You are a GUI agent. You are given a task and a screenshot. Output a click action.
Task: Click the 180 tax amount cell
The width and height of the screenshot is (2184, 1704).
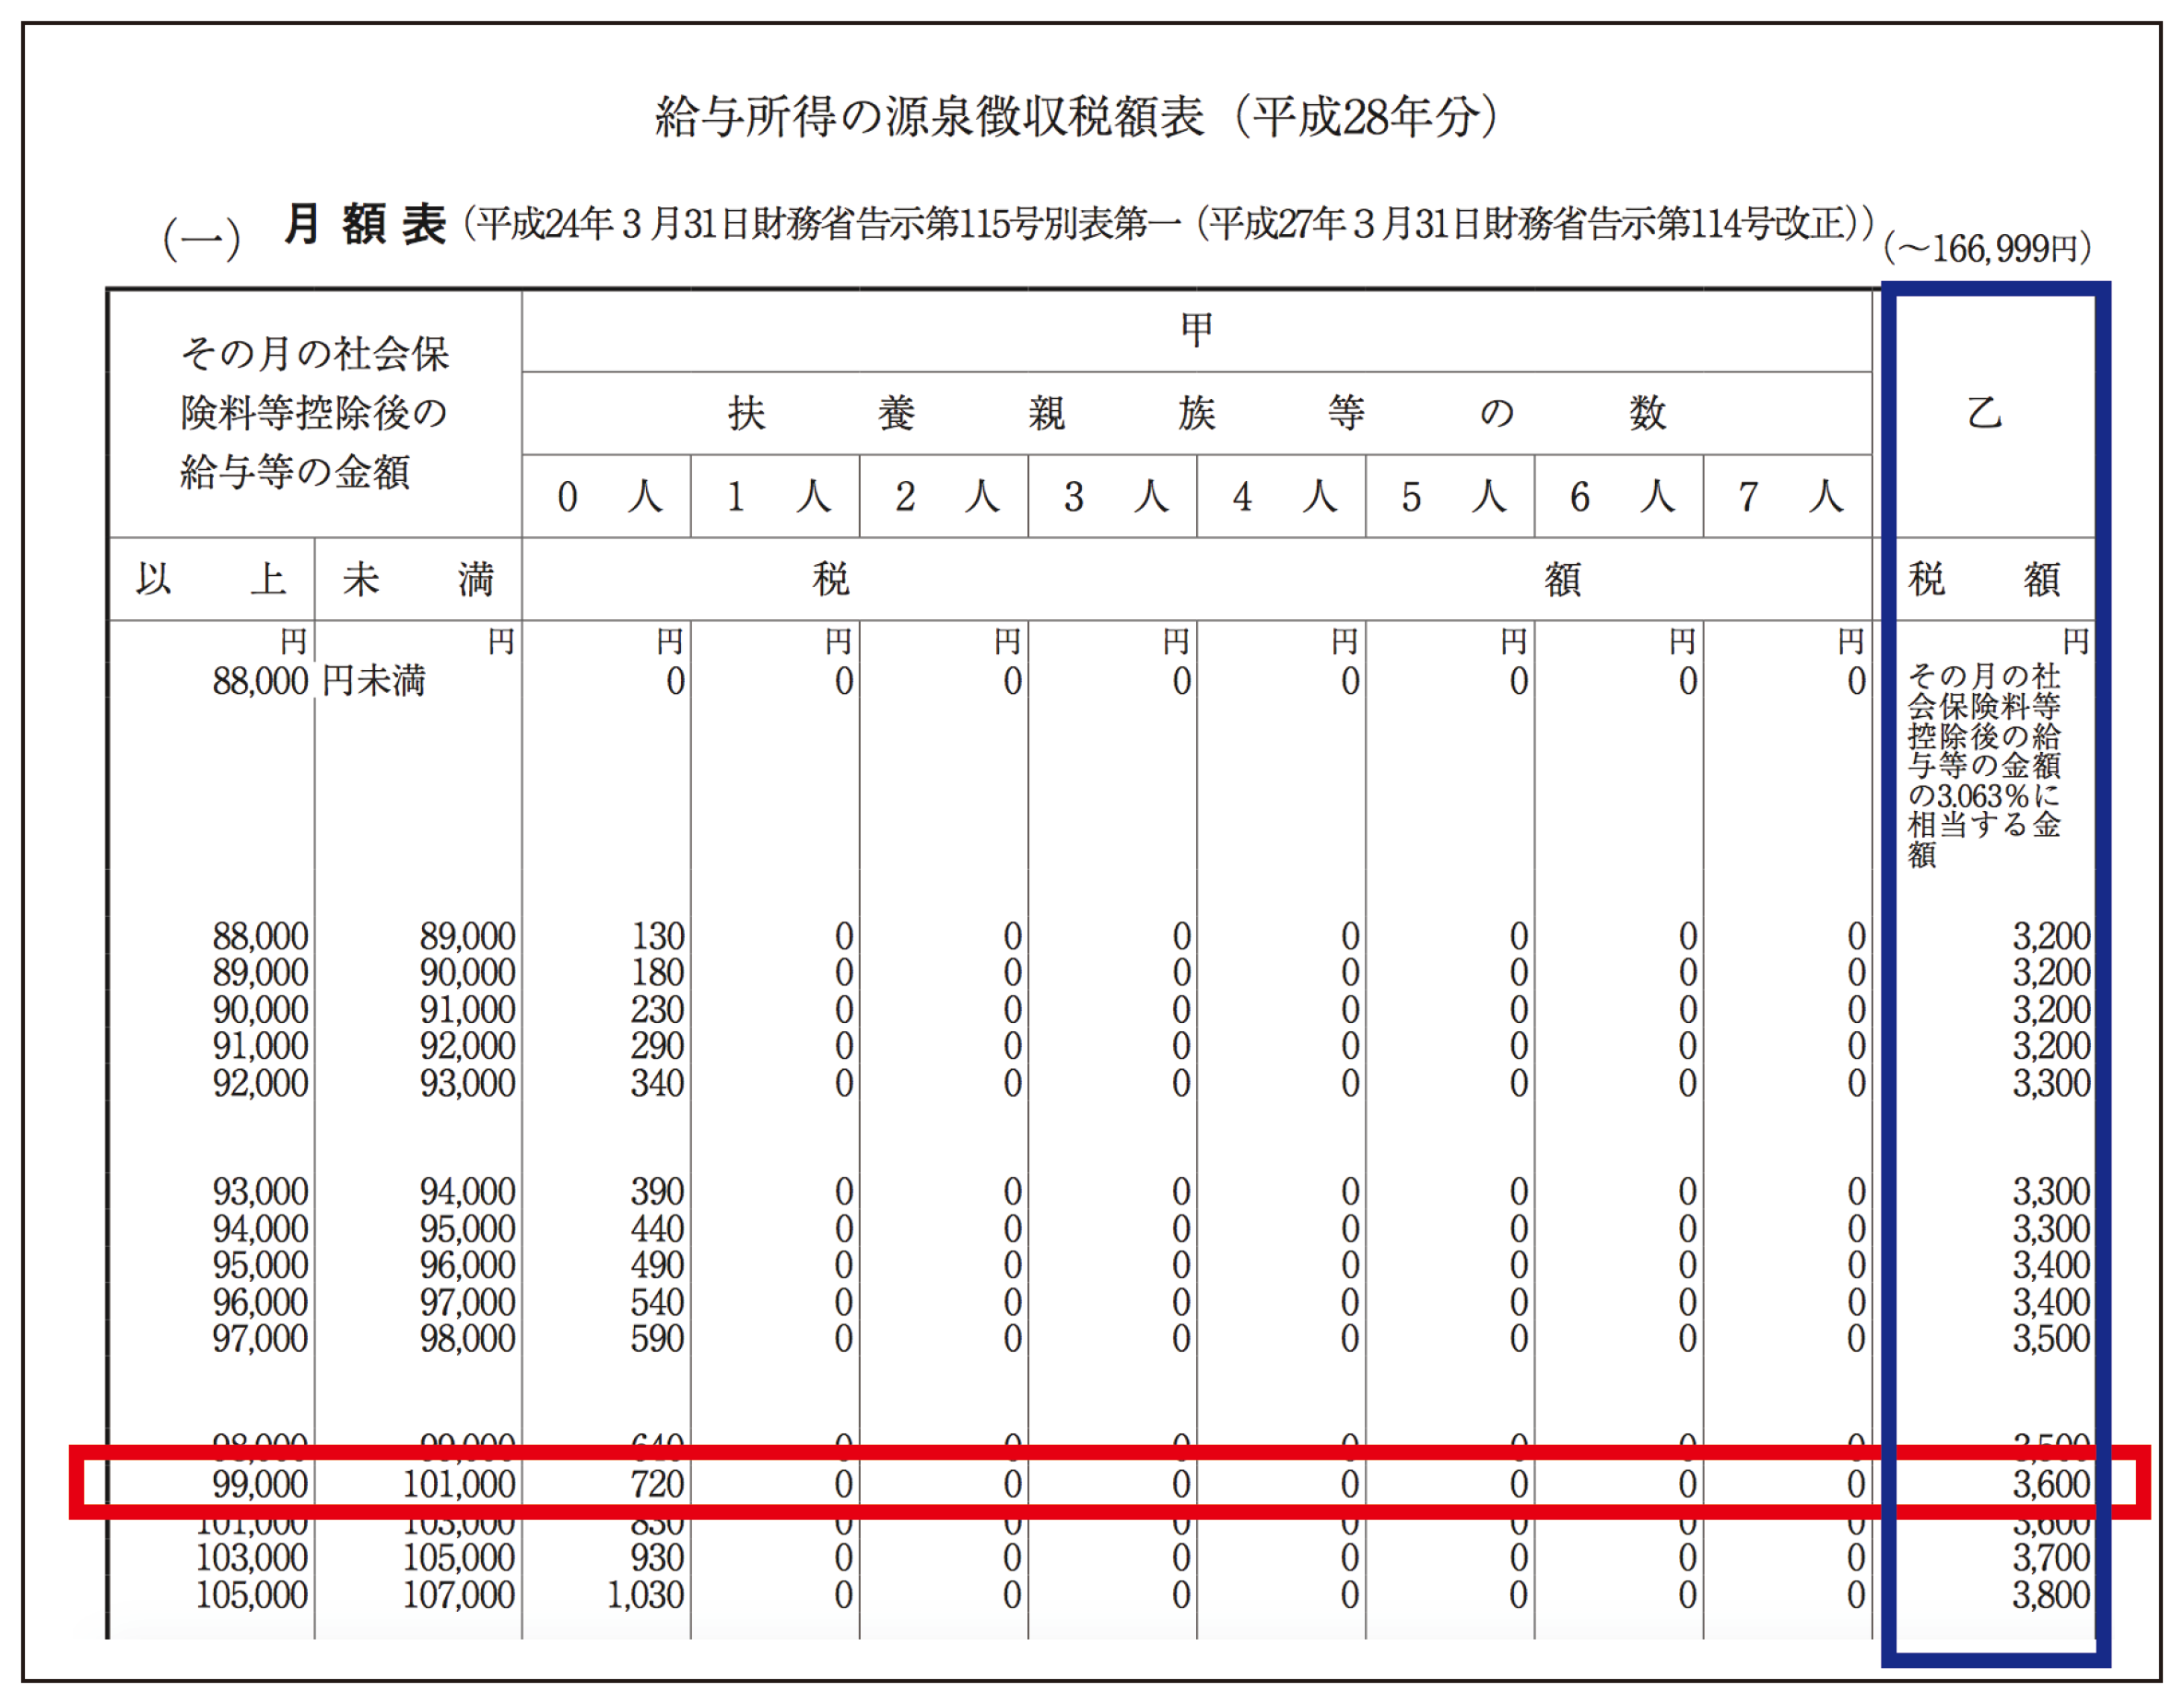point(657,972)
